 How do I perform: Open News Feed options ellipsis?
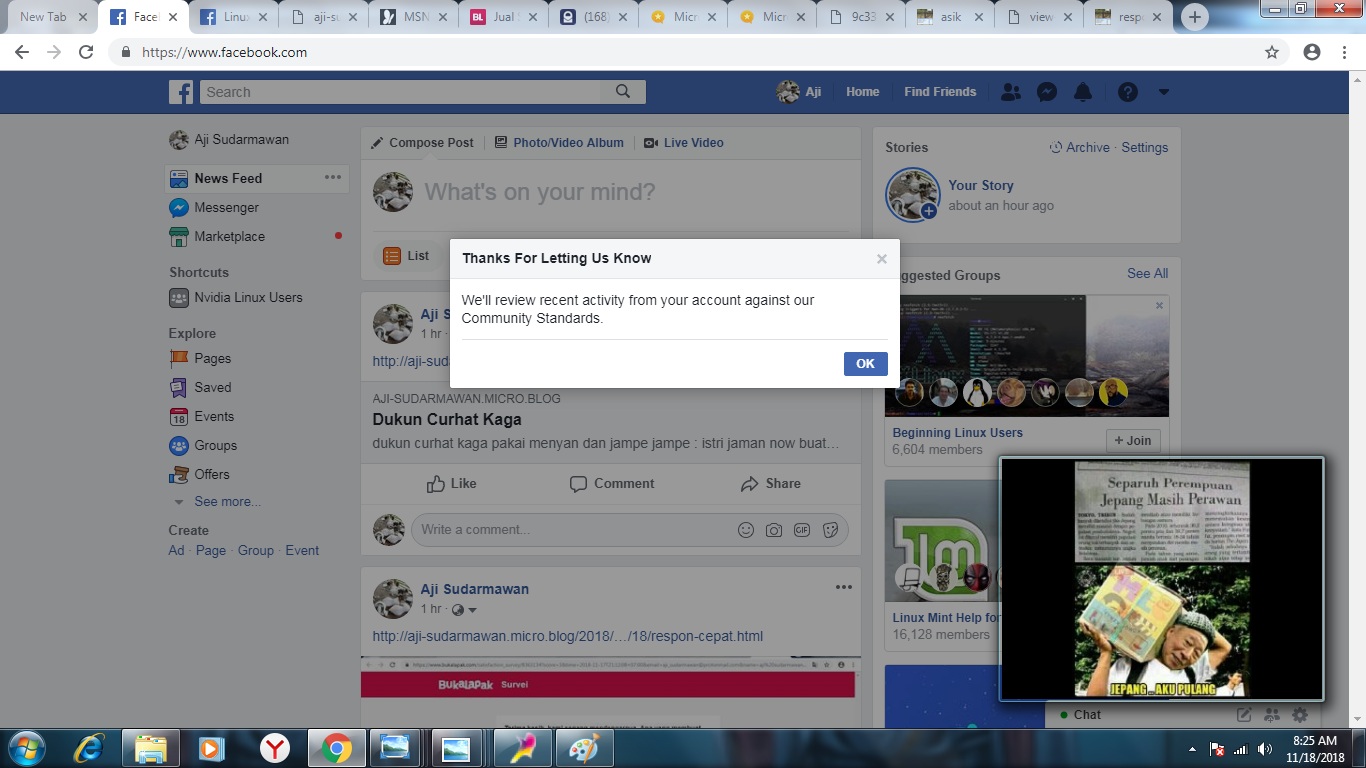click(333, 178)
